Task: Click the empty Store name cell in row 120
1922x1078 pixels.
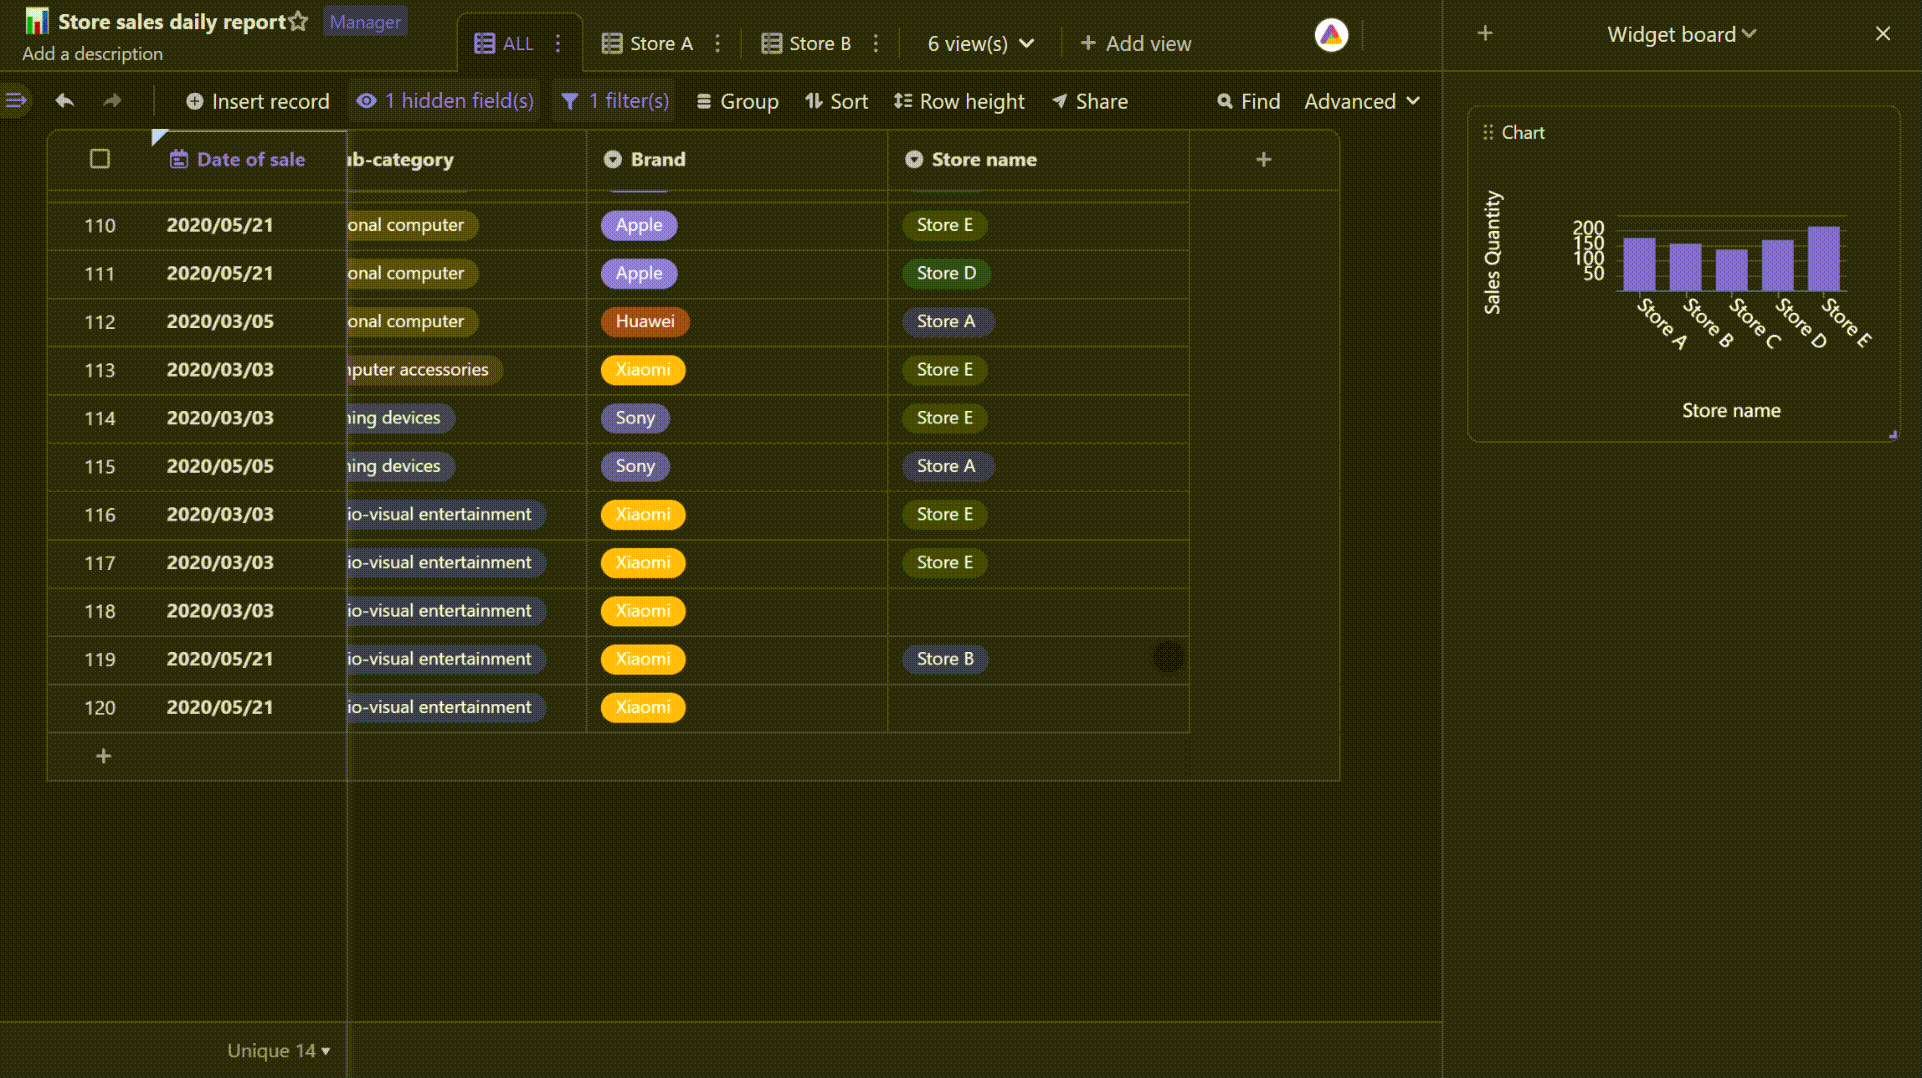Action: 1038,708
